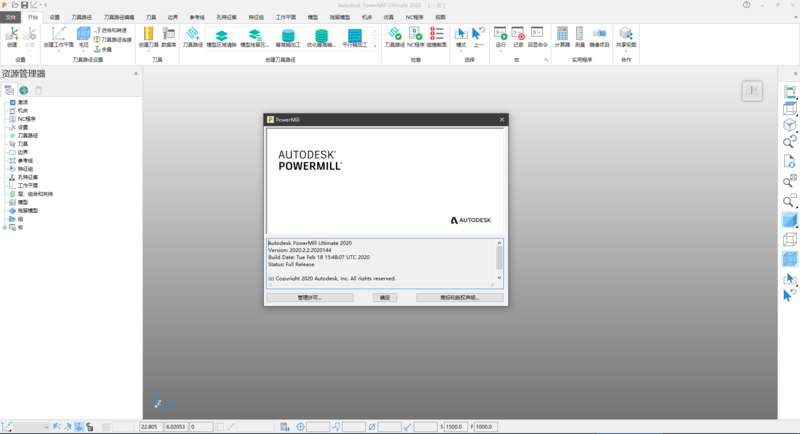Click the 镜像项目 mirror project icon

coord(599,35)
